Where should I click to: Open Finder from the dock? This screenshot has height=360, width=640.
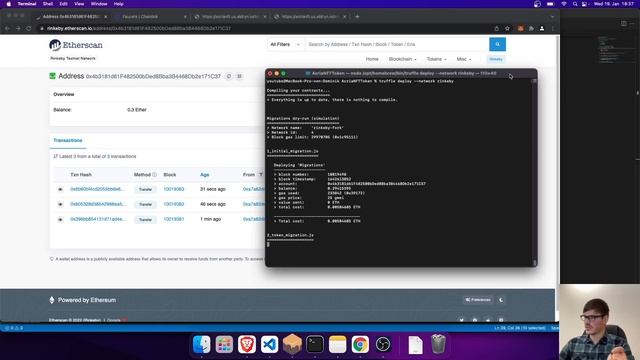pyautogui.click(x=202, y=344)
